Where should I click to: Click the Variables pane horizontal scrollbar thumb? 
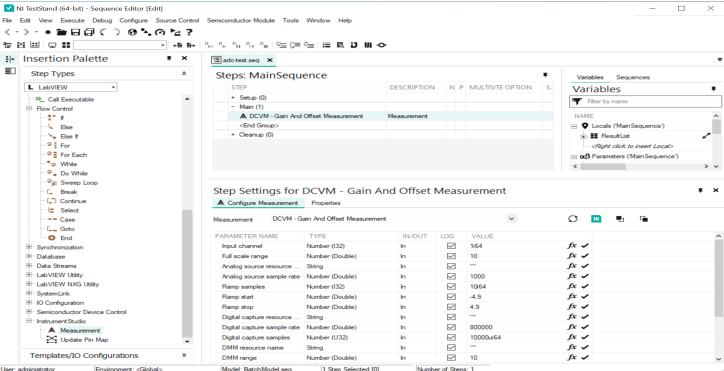[x=603, y=166]
